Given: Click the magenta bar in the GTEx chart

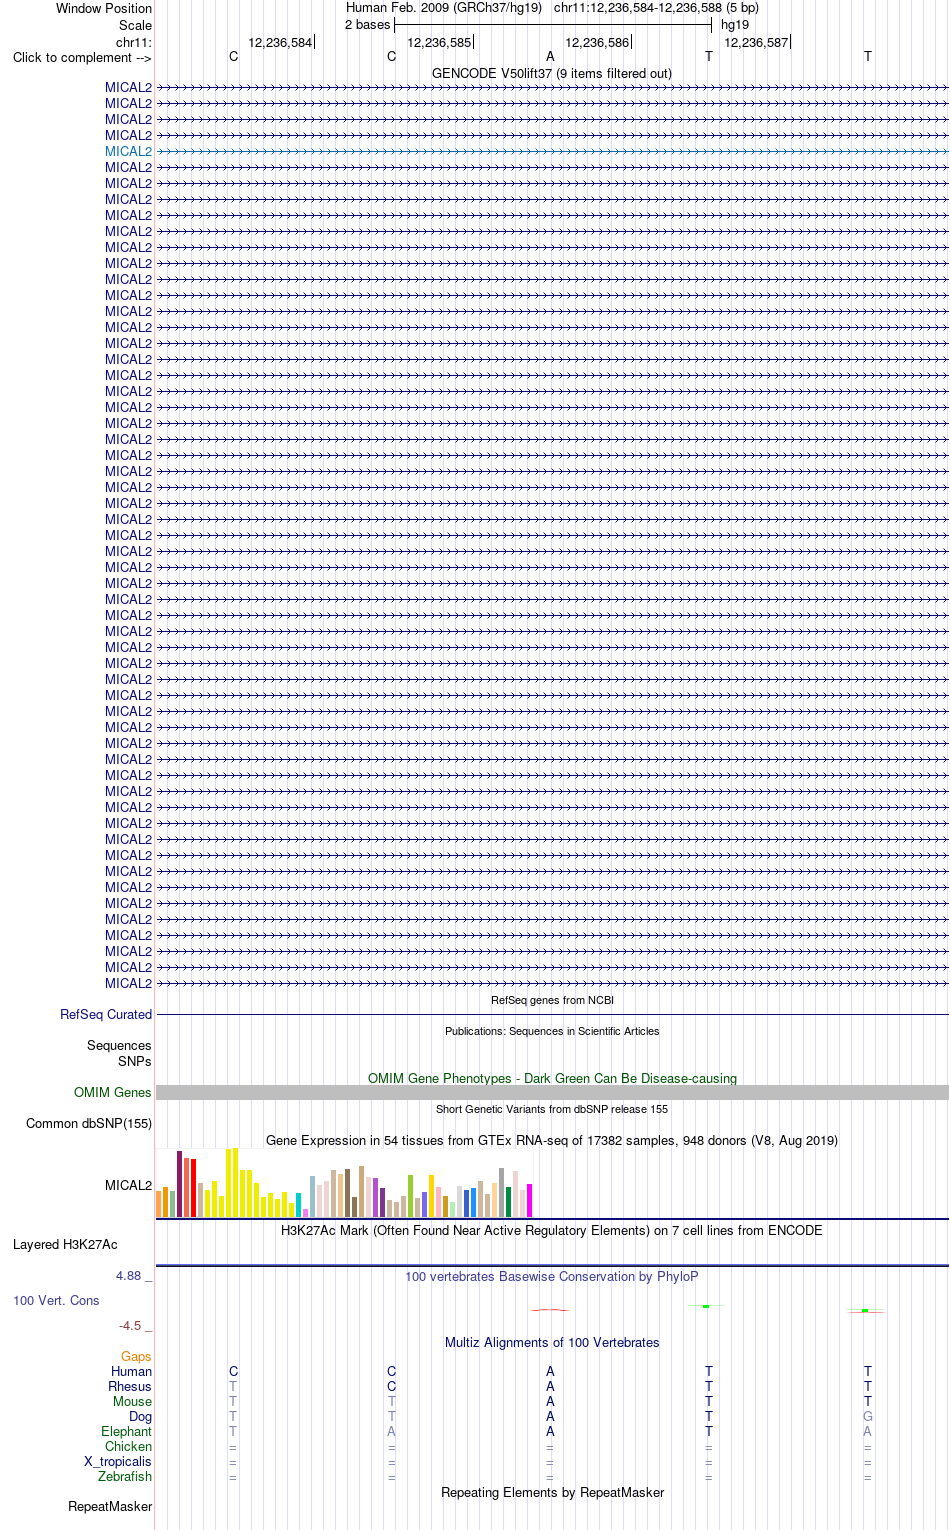Looking at the screenshot, I should pyautogui.click(x=530, y=1200).
